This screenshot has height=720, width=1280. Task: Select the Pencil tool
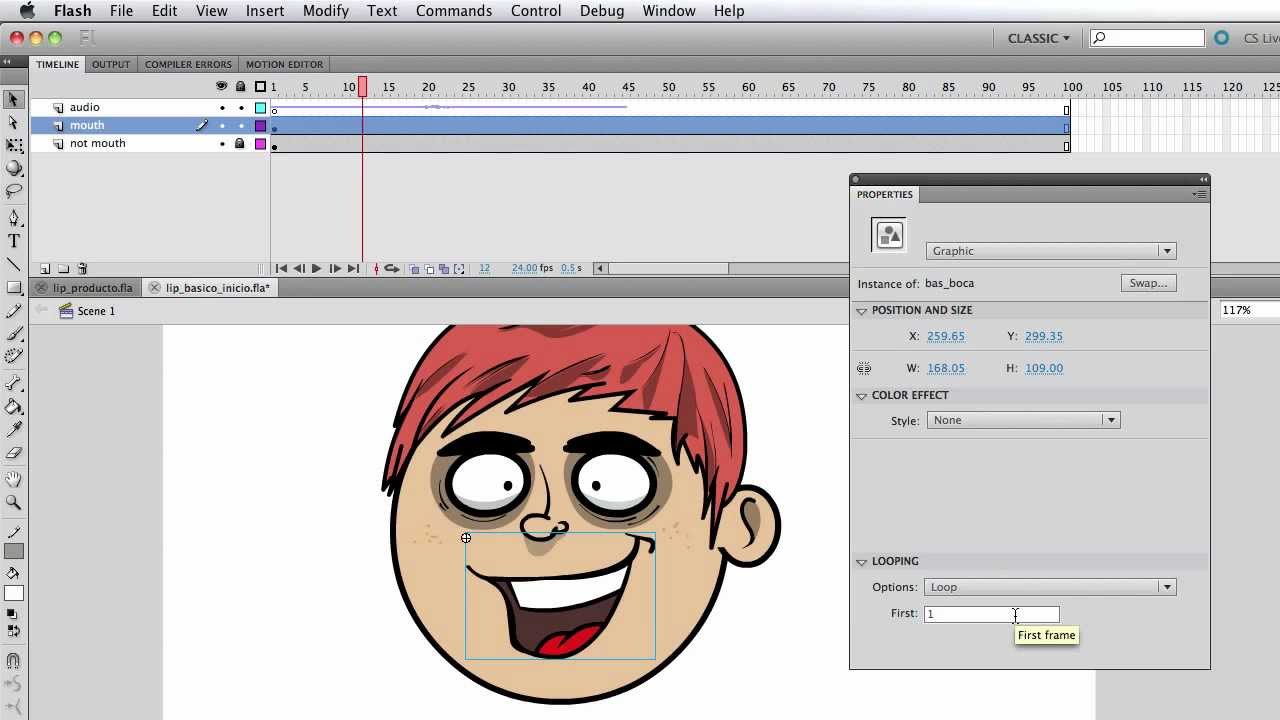point(14,312)
